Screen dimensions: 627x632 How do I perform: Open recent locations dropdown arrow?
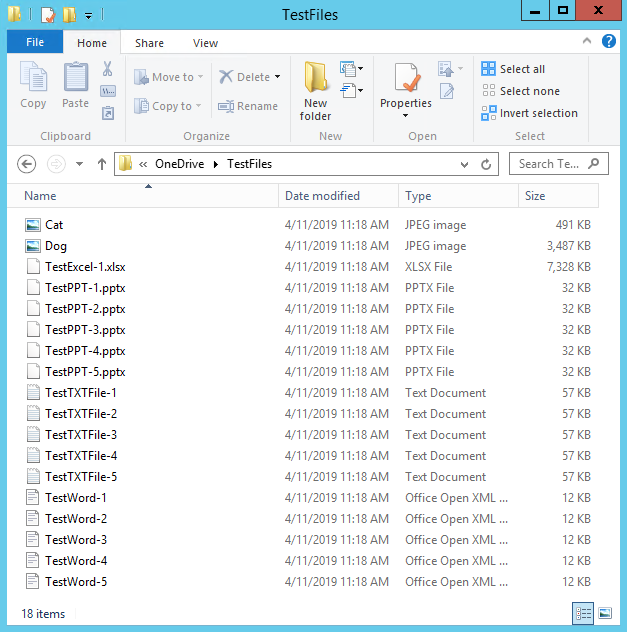(79, 164)
